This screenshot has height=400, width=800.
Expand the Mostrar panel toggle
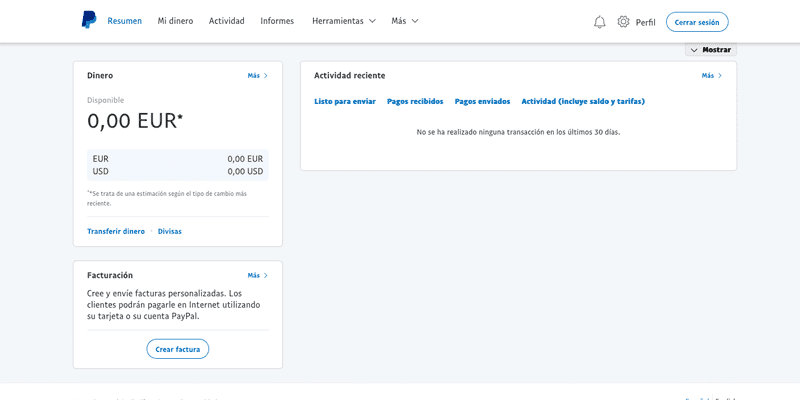710,50
